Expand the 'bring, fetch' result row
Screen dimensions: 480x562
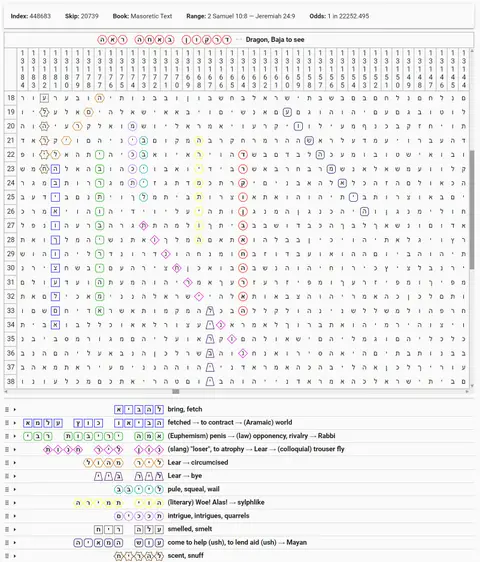[15, 409]
